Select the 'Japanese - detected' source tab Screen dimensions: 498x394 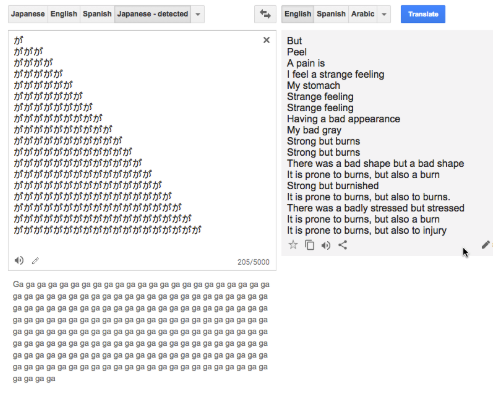pyautogui.click(x=153, y=14)
